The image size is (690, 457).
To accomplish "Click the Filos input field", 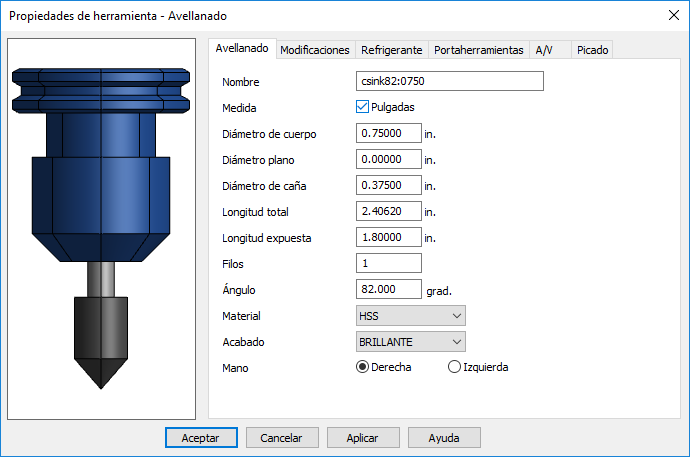I will click(x=389, y=263).
